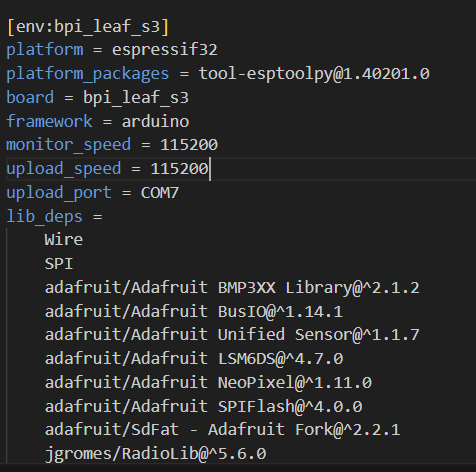The height and width of the screenshot is (472, 476).
Task: Click tool-esptoolpy@1.40201.0 package value
Action: coord(314,74)
